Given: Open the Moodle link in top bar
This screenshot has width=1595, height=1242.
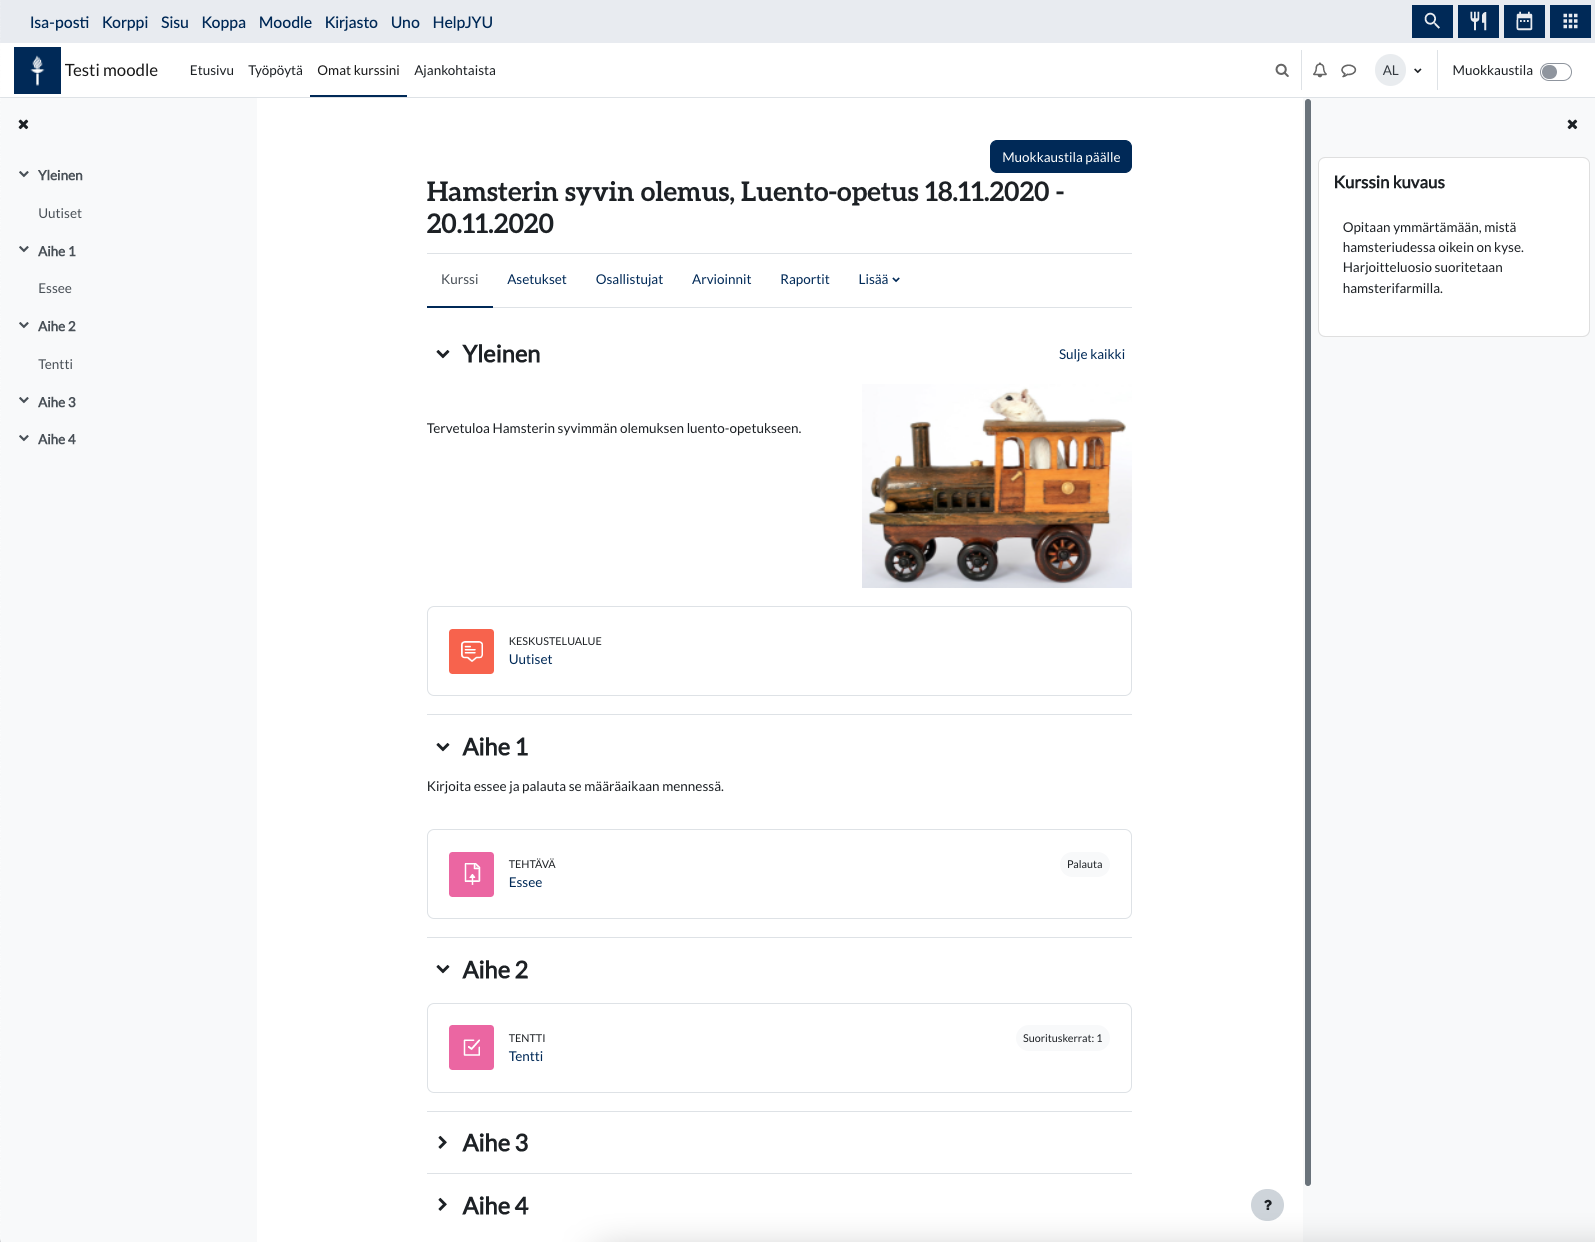Looking at the screenshot, I should pyautogui.click(x=285, y=22).
